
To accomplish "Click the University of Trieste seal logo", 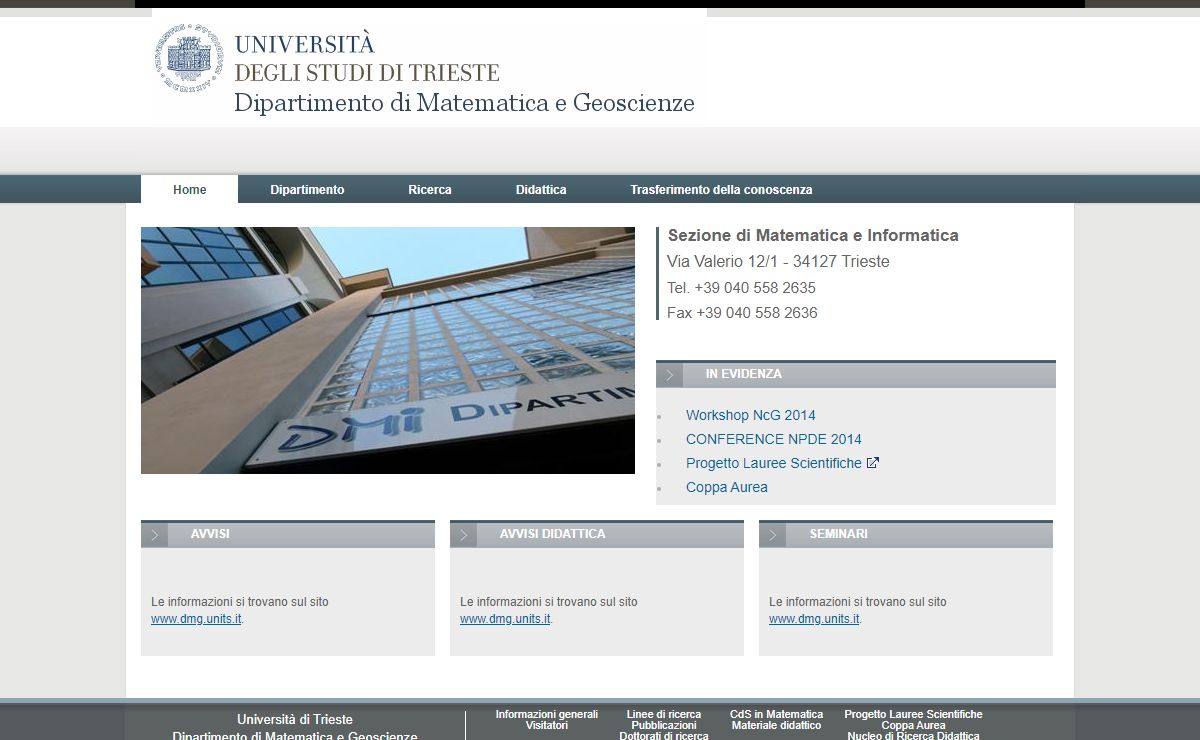I will tap(189, 58).
